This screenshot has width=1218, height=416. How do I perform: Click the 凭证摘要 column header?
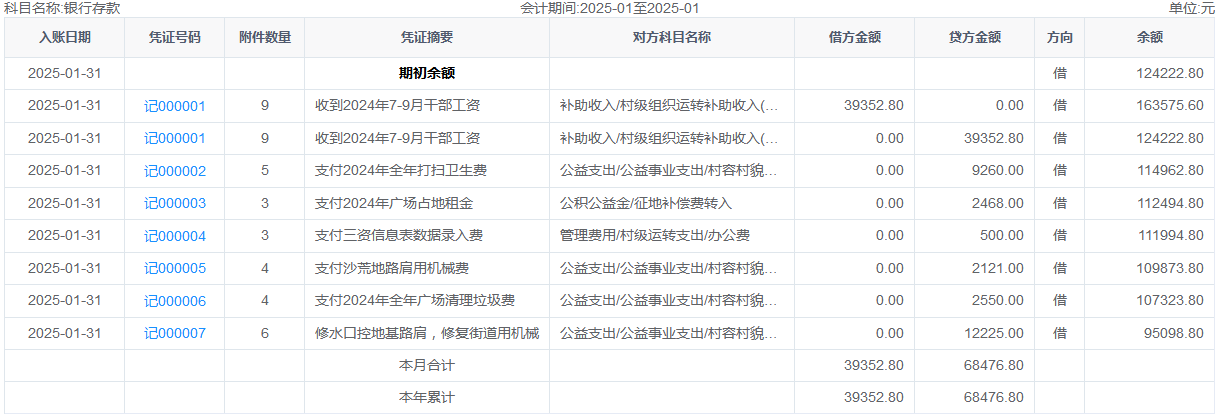427,38
